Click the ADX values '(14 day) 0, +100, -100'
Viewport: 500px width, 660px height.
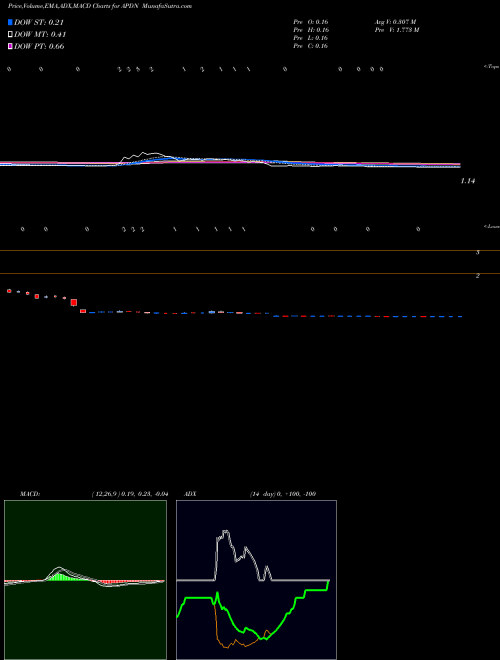(x=283, y=494)
